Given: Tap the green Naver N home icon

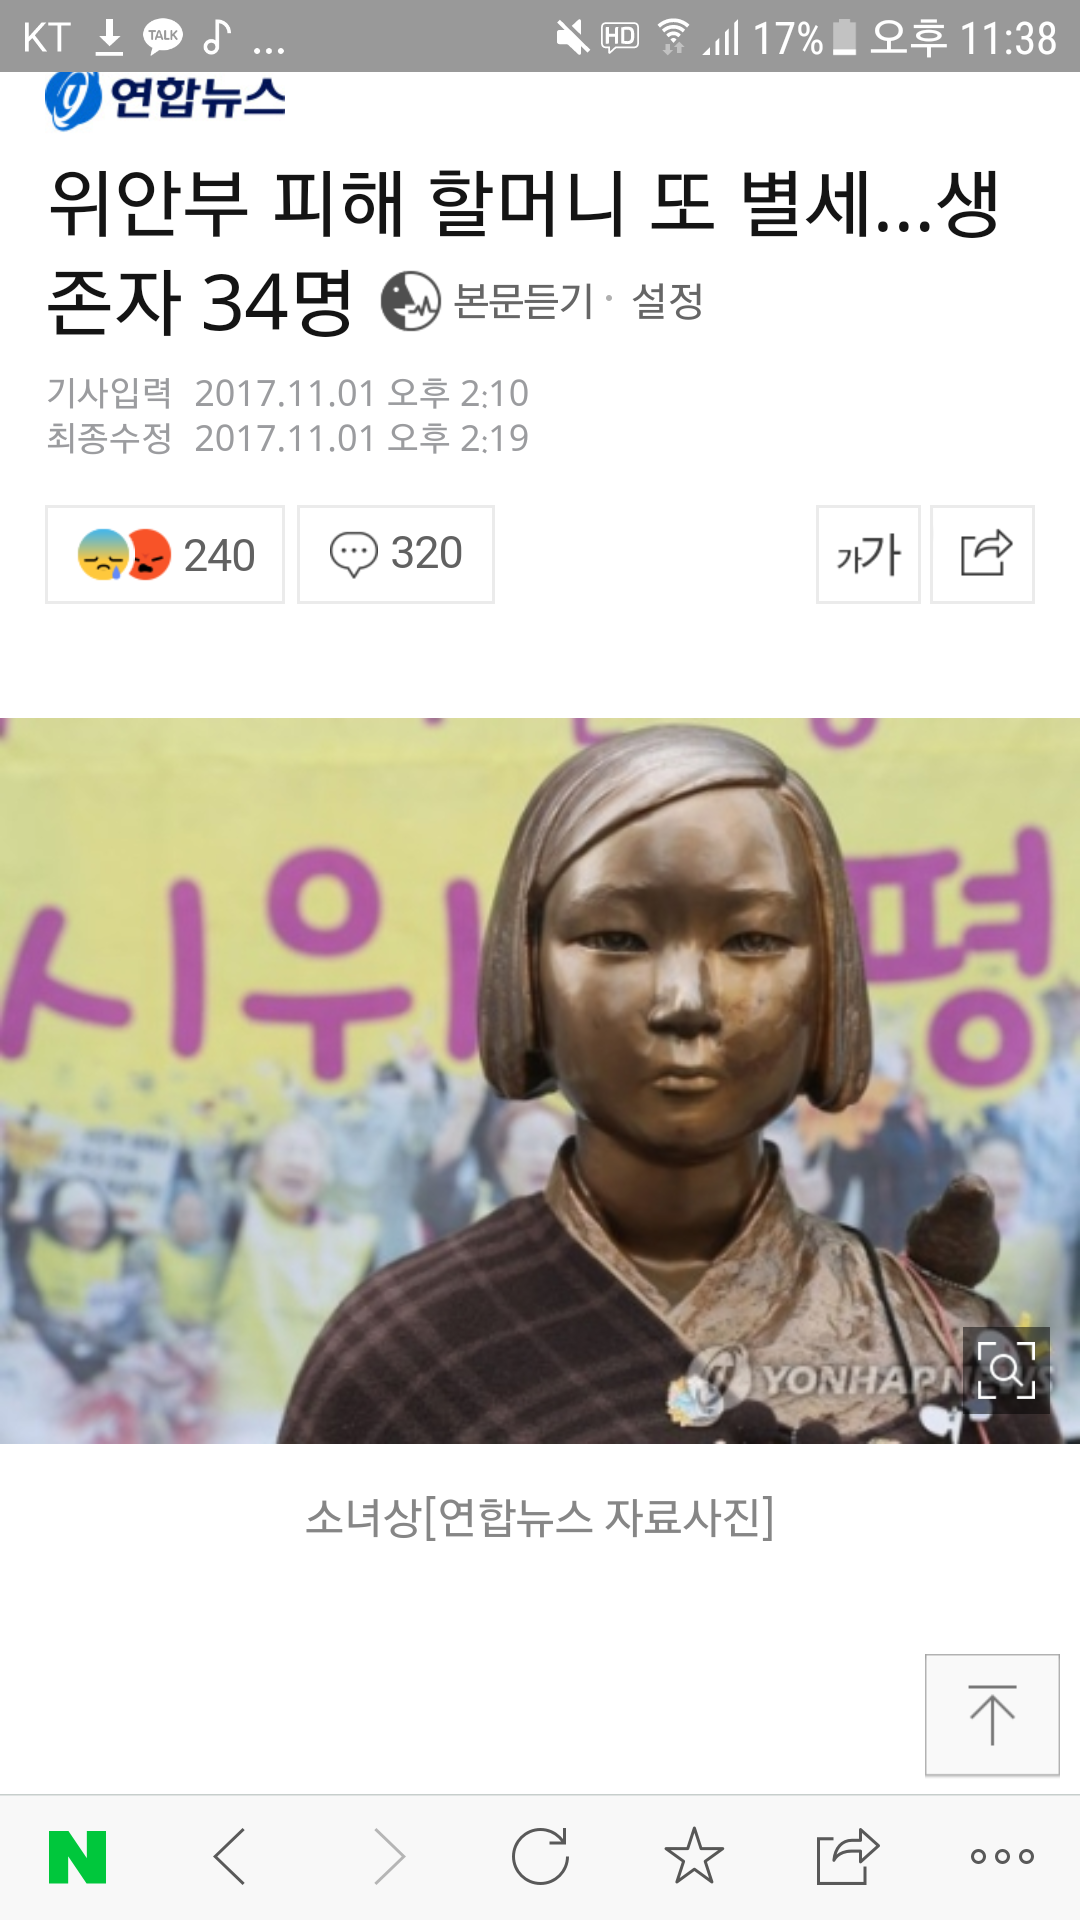Looking at the screenshot, I should coord(77,1857).
